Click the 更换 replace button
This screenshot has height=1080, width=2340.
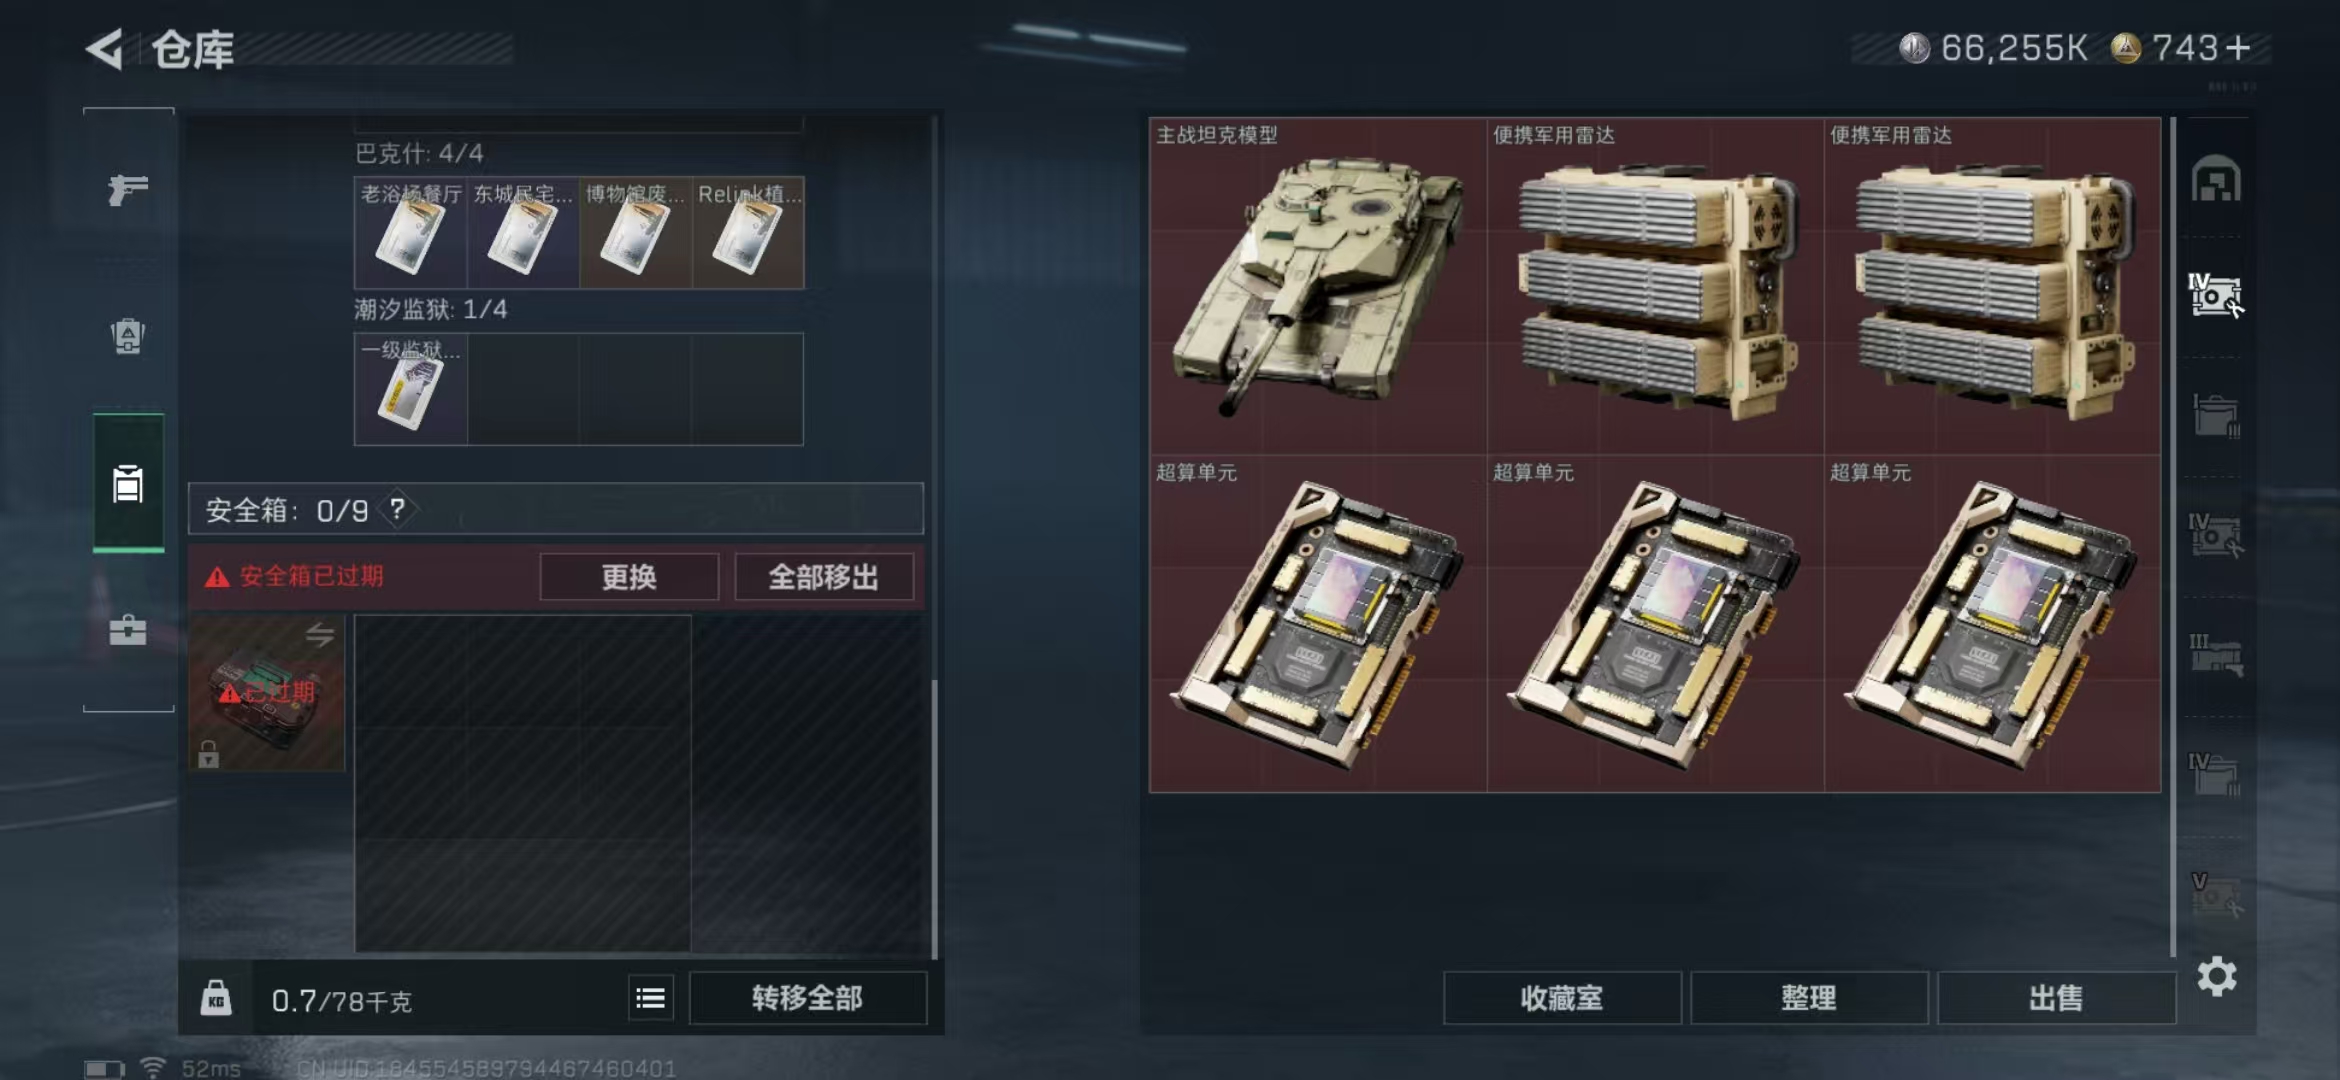coord(629,577)
